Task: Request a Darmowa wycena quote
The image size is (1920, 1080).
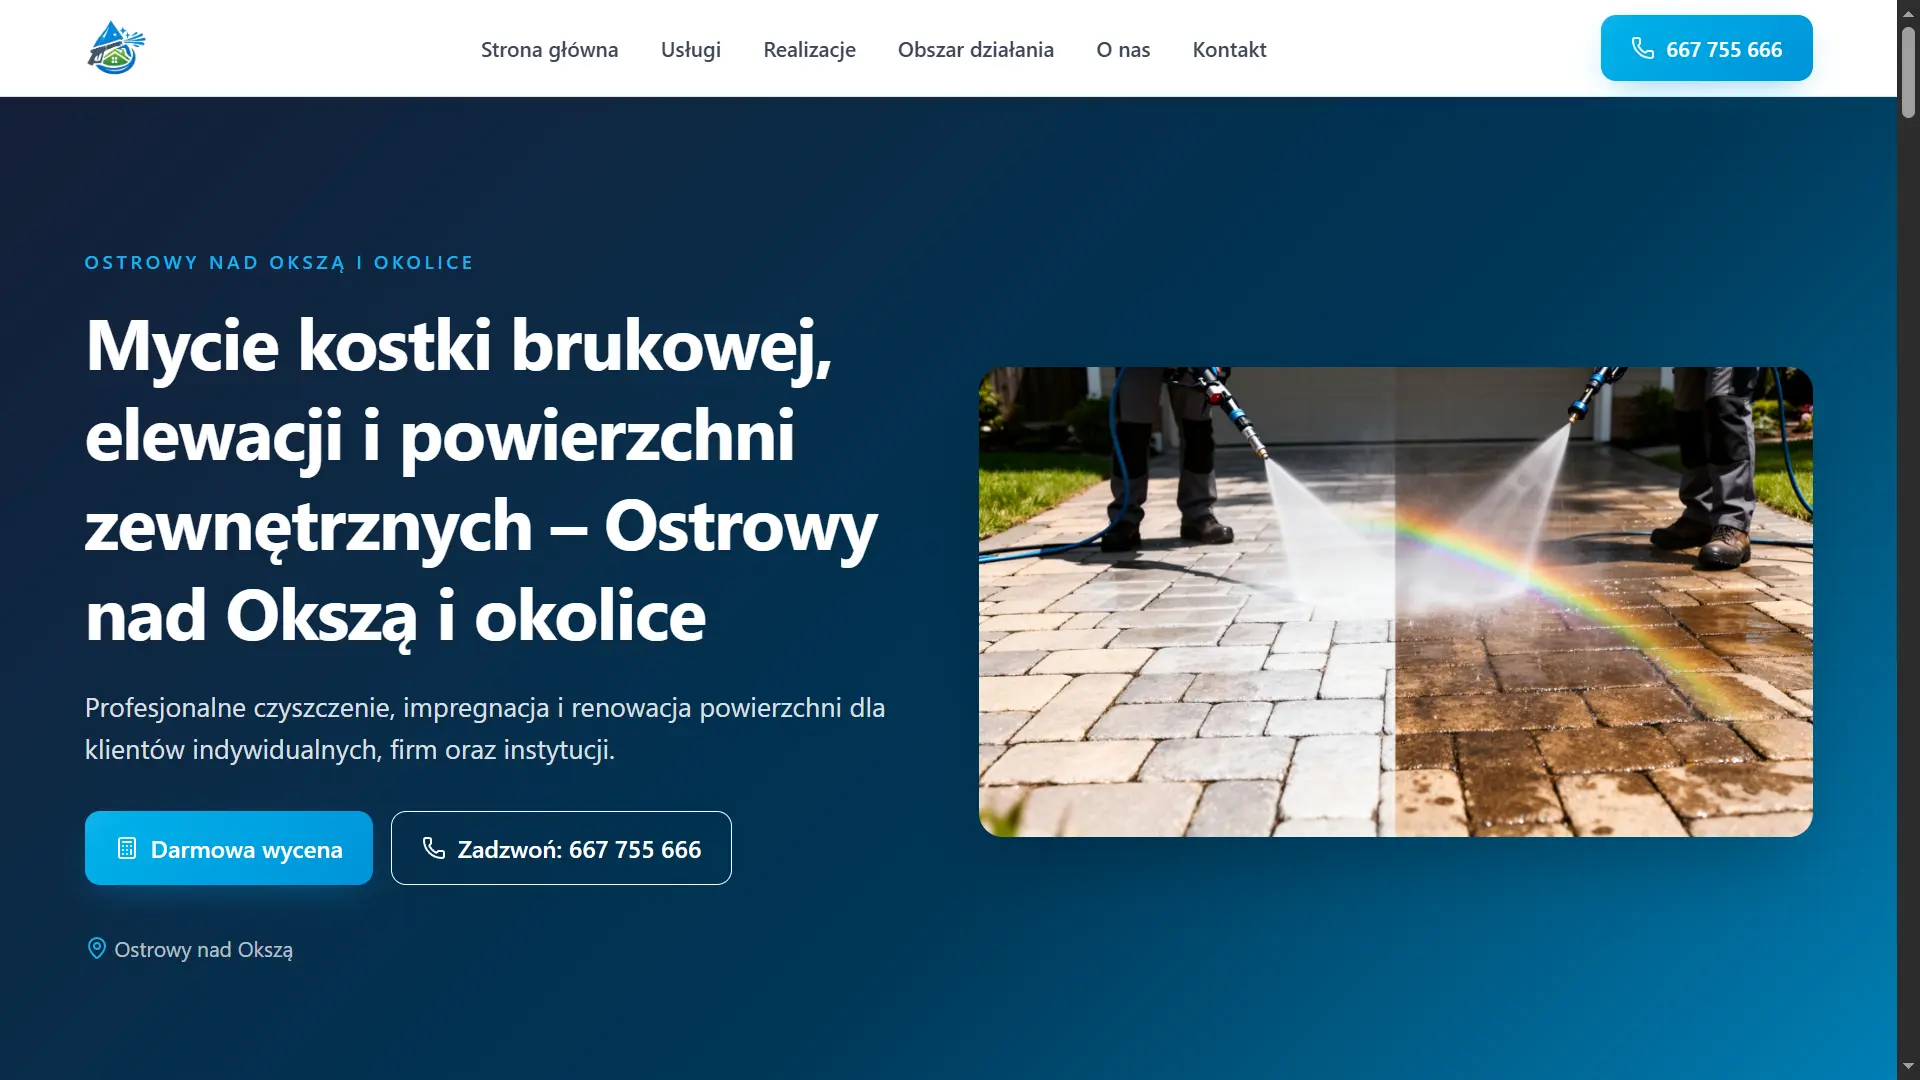Action: [229, 848]
